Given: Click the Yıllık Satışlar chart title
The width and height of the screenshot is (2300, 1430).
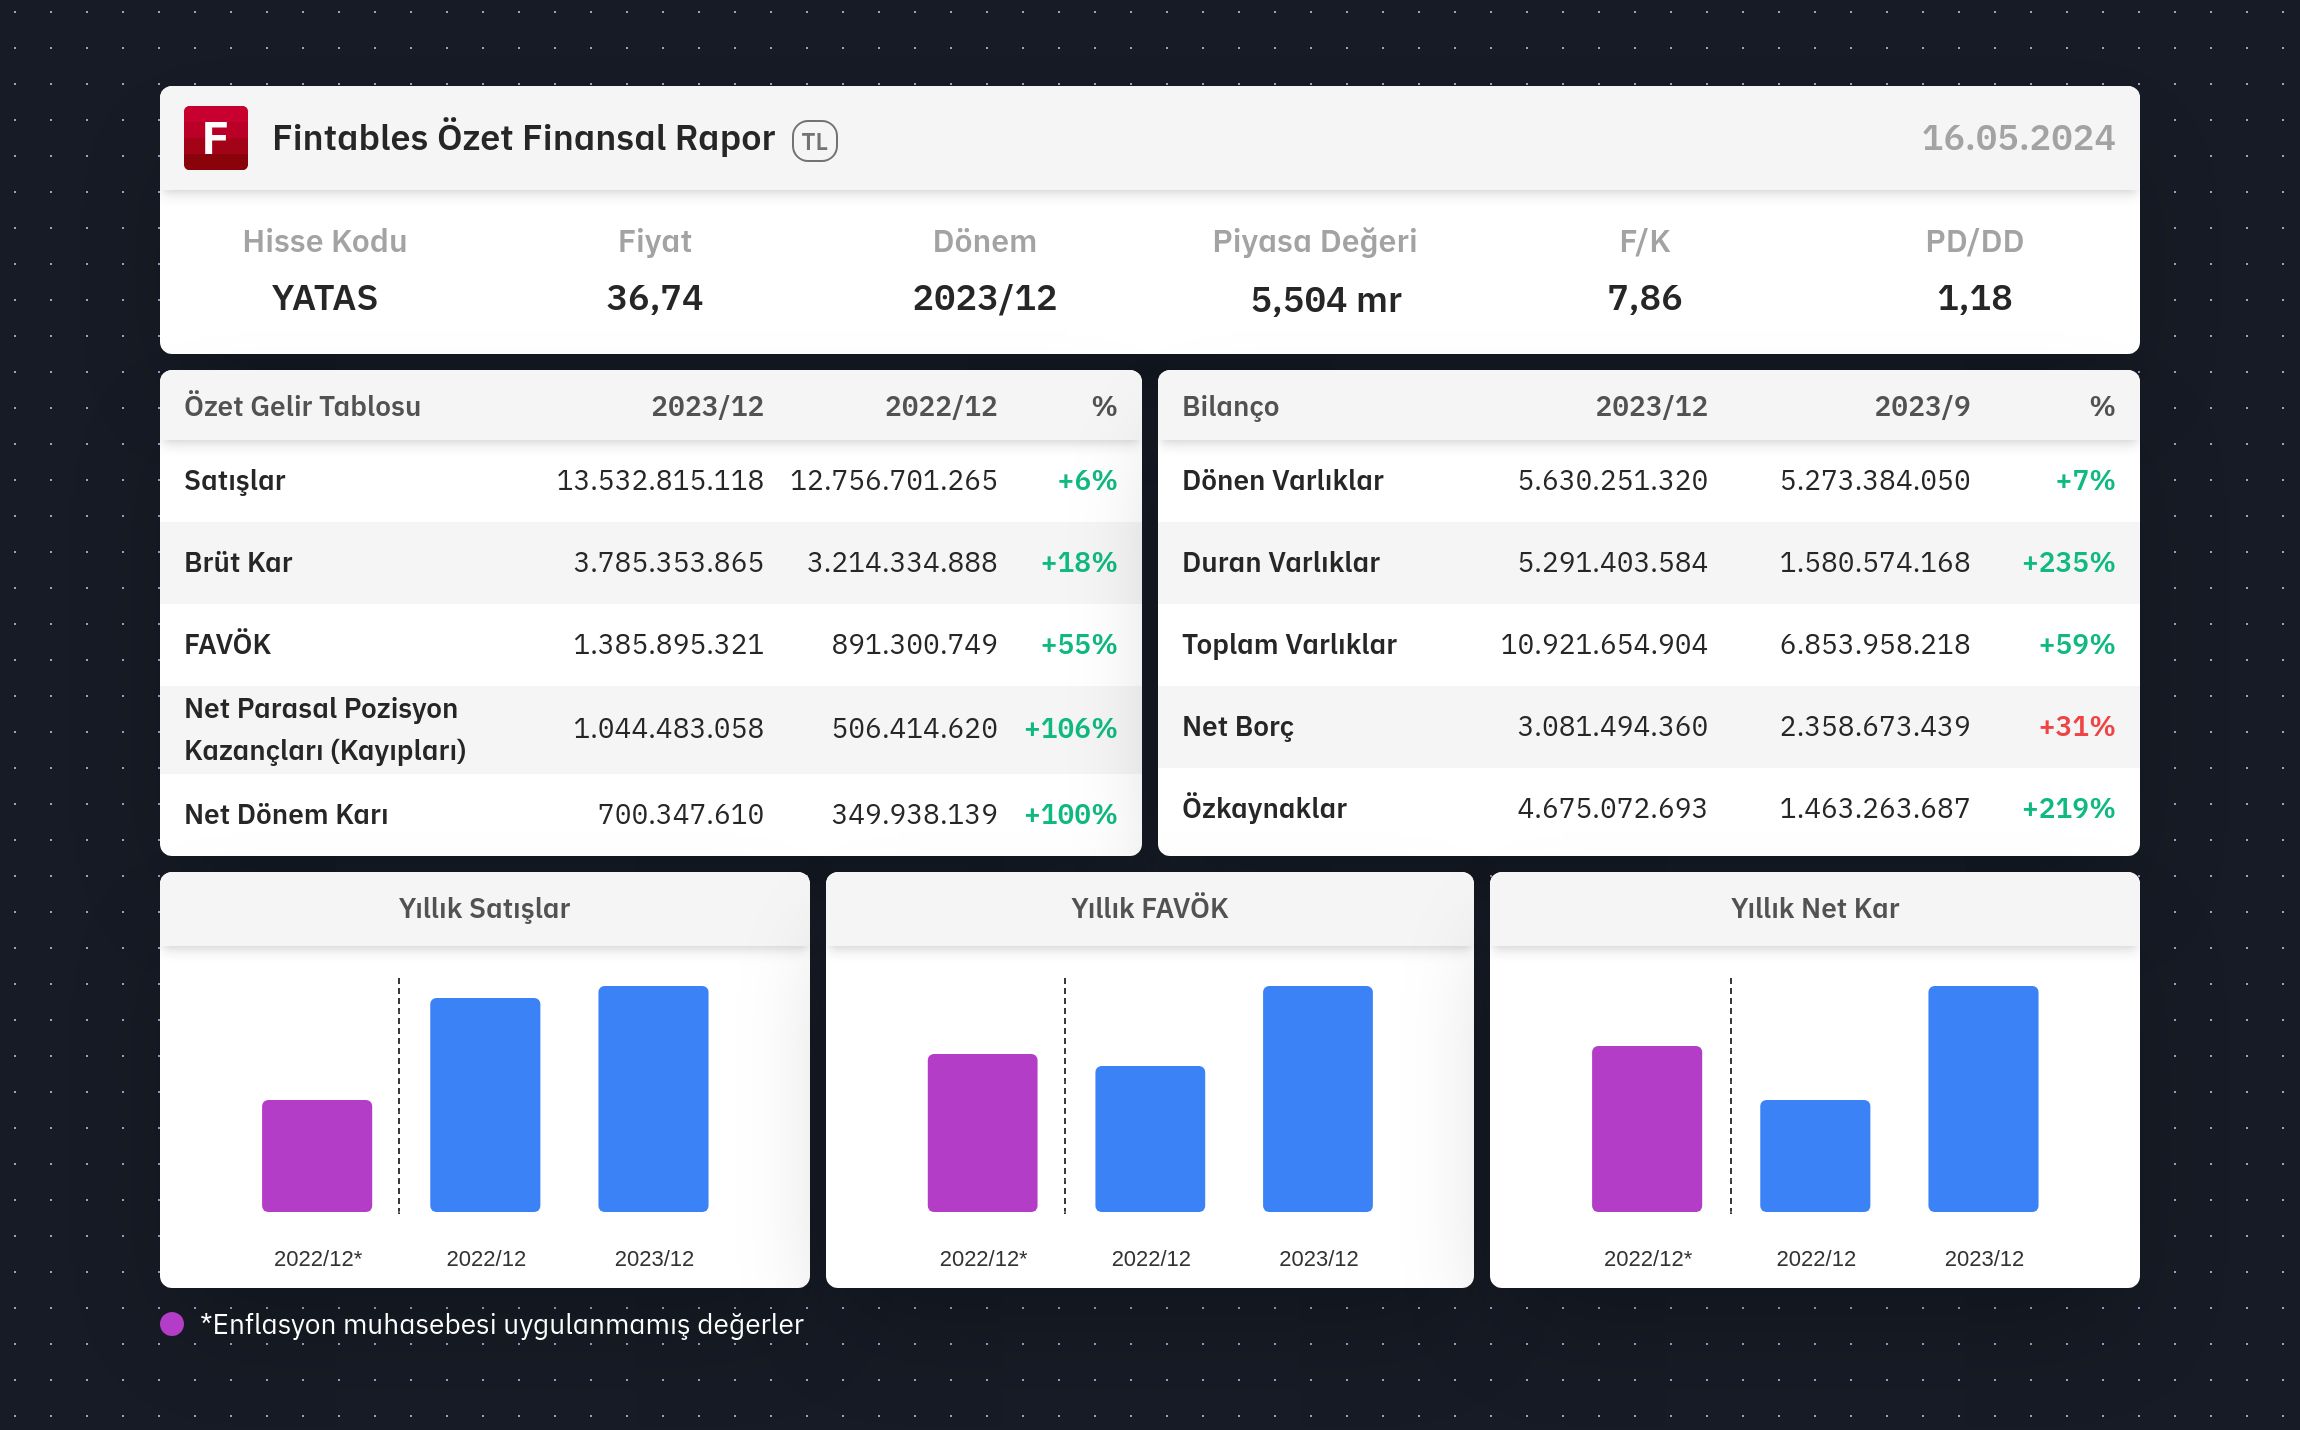Looking at the screenshot, I should [485, 908].
